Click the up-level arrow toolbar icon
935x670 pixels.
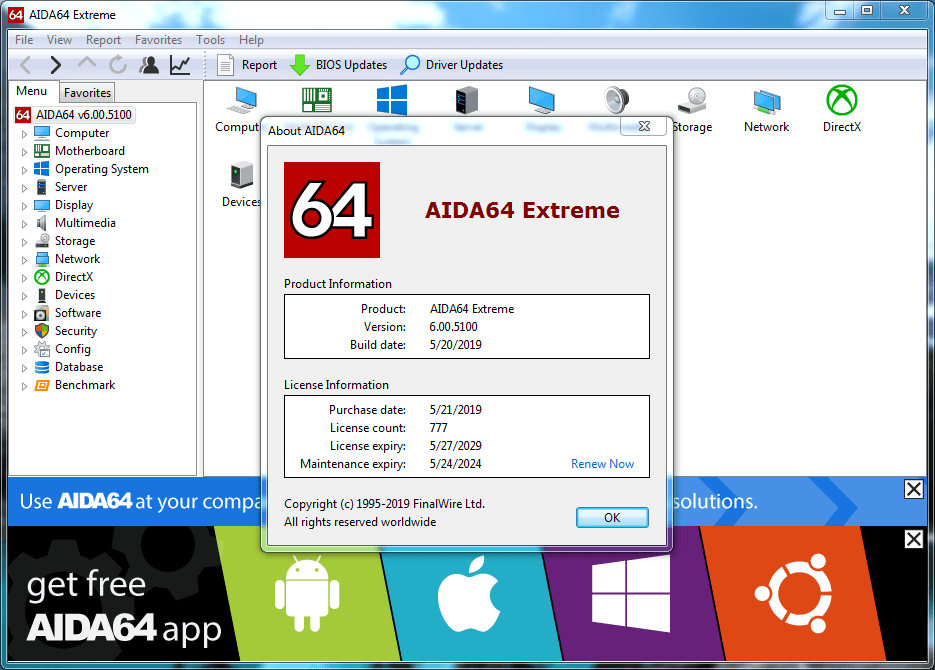87,63
